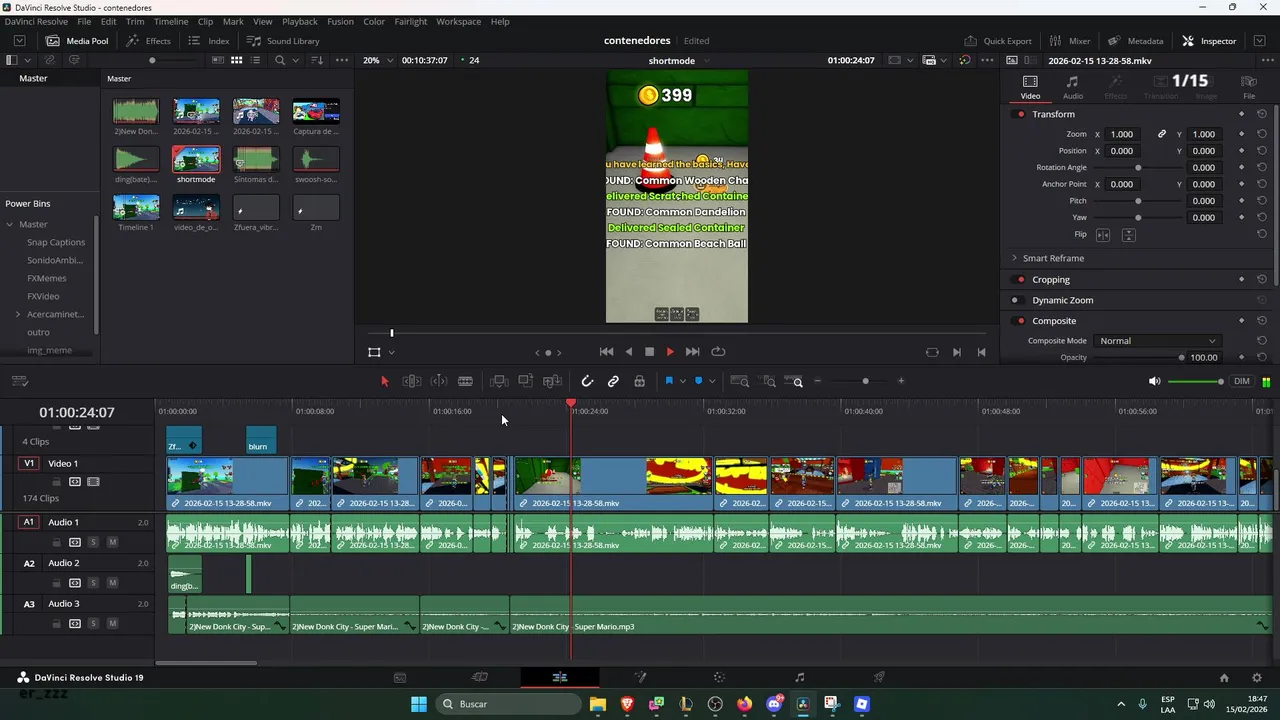The image size is (1280, 720).
Task: Open viewer transform overlay dropdown arrow
Action: [391, 352]
